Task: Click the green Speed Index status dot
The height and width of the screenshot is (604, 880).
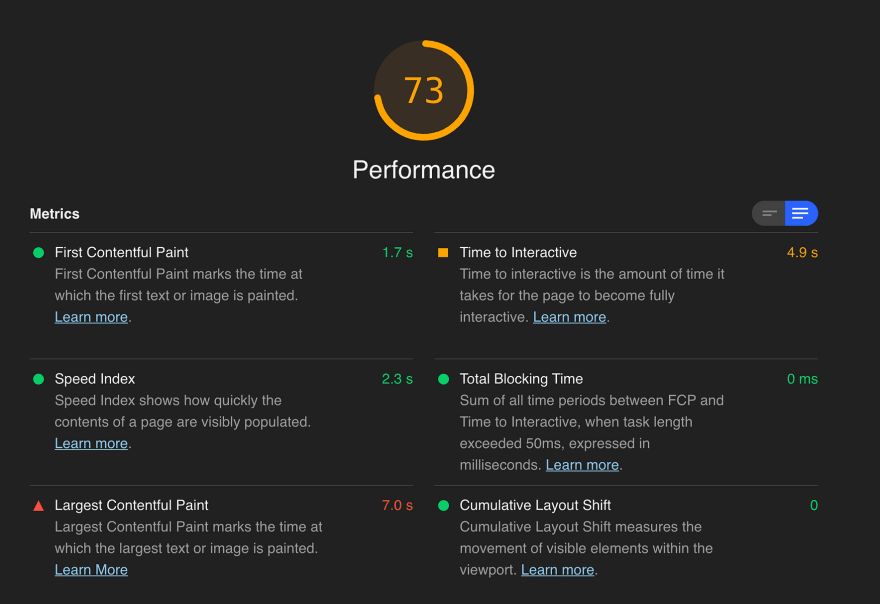Action: click(39, 379)
